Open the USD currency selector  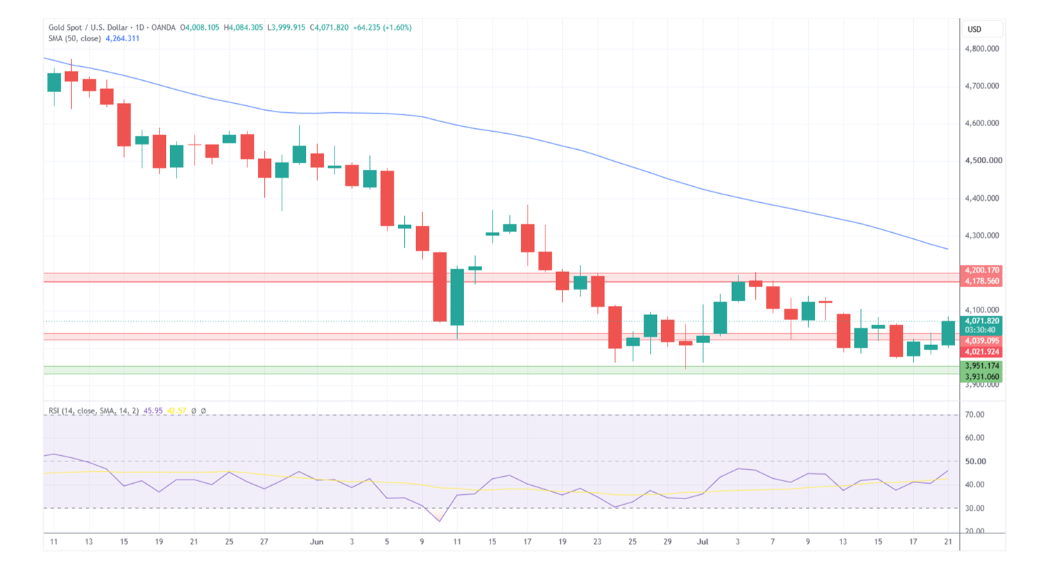974,29
